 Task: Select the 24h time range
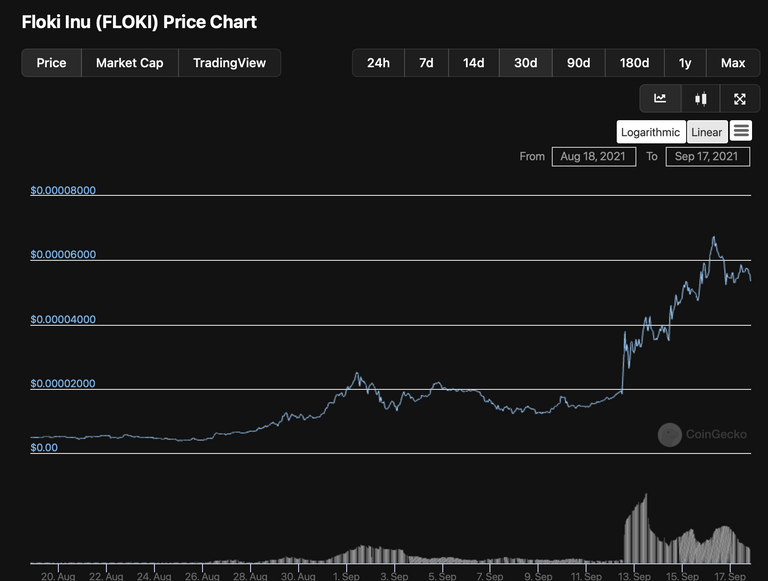(378, 63)
